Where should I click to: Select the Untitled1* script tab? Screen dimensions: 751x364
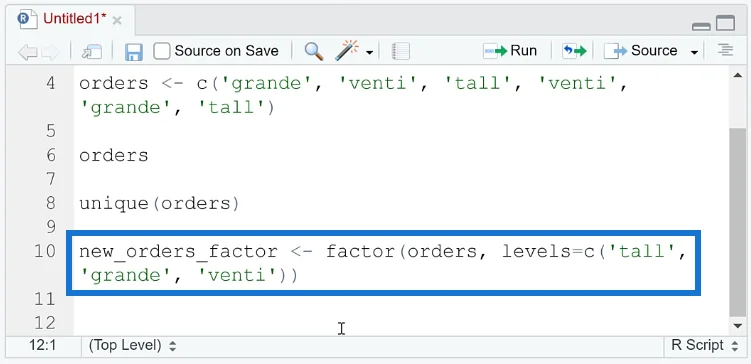tap(71, 19)
